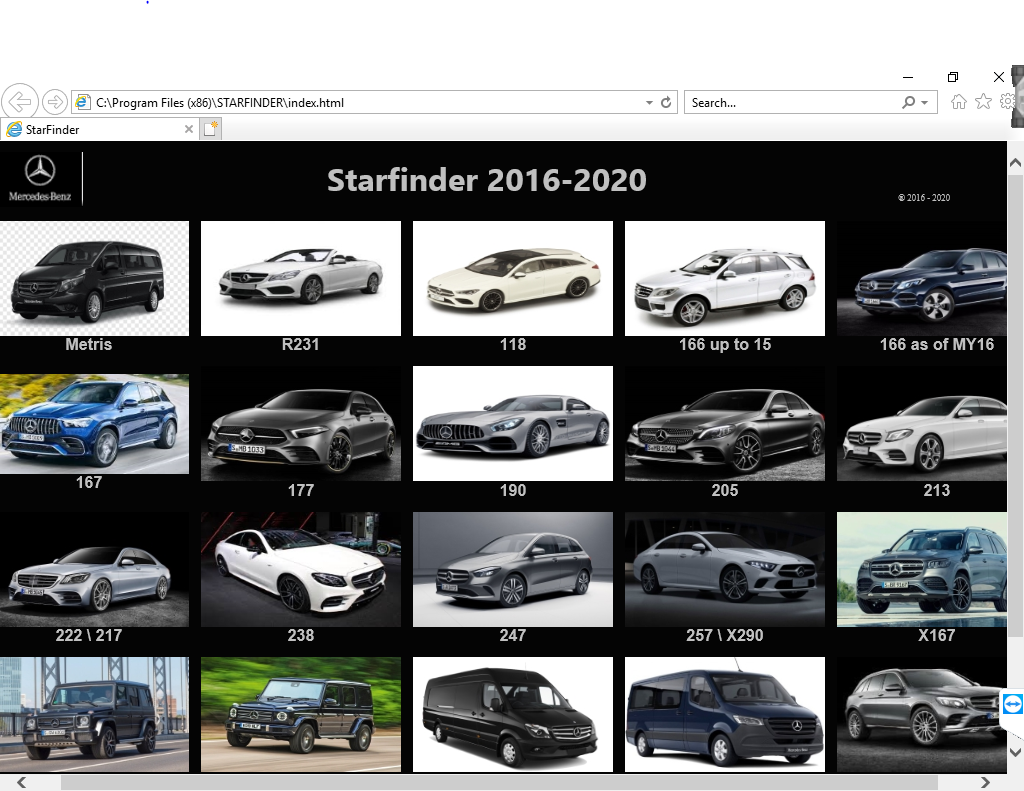
Task: Open Favorites star icon
Action: coord(983,102)
